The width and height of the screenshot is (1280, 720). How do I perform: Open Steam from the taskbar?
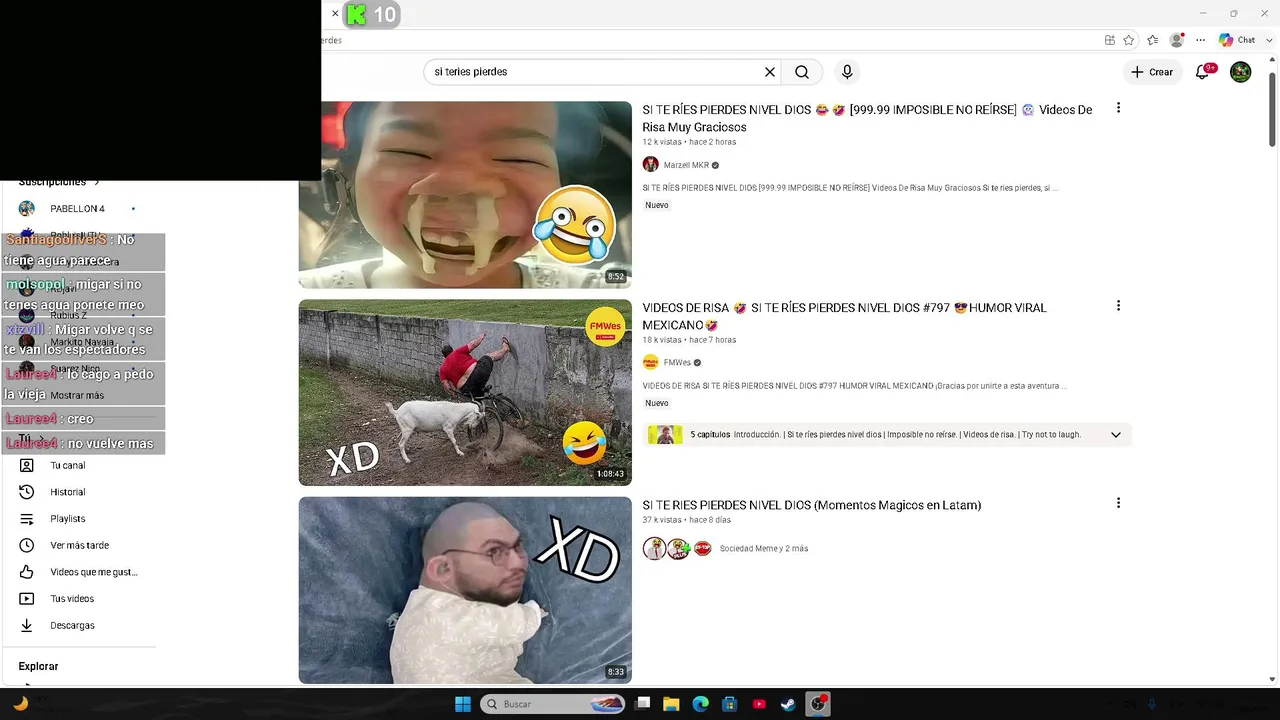coord(789,704)
